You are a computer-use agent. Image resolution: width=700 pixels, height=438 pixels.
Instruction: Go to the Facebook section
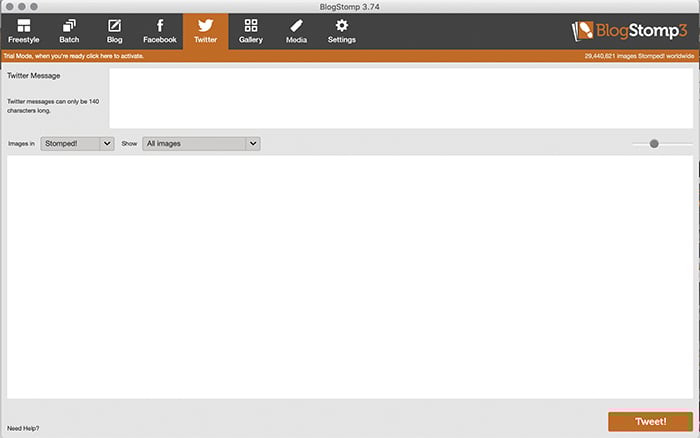[x=160, y=31]
